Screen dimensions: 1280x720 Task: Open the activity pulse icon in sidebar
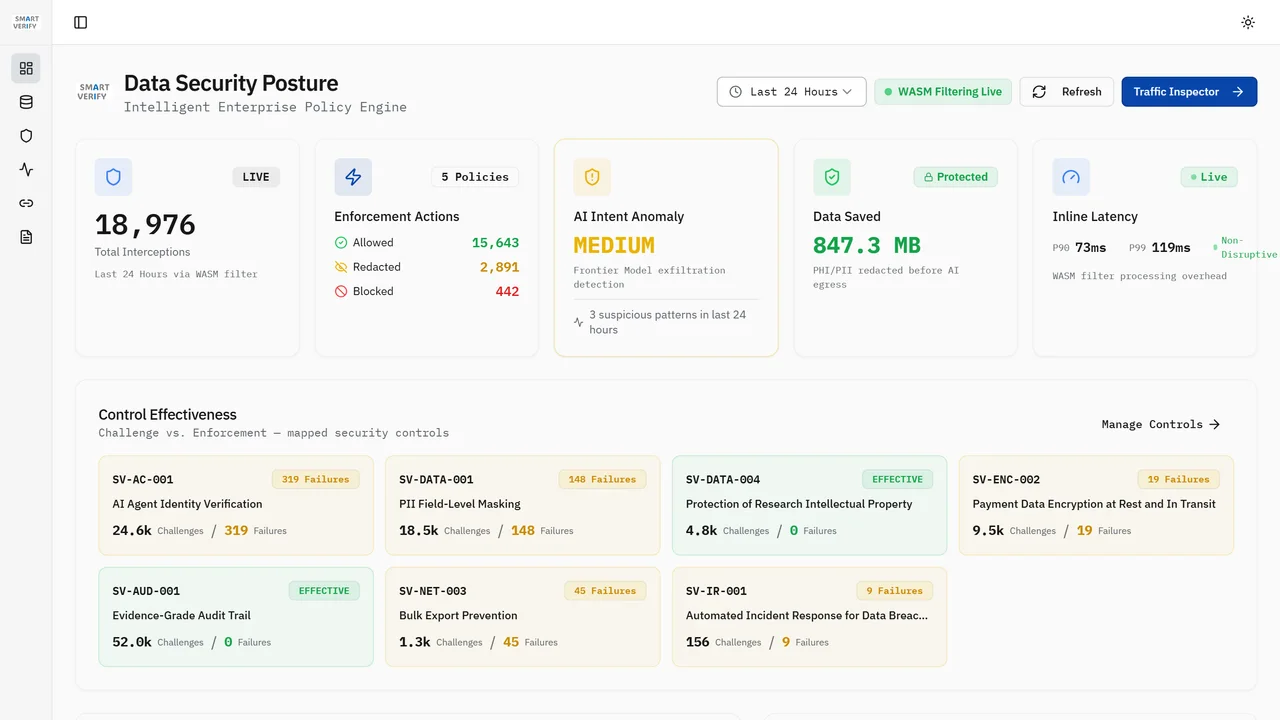26,169
